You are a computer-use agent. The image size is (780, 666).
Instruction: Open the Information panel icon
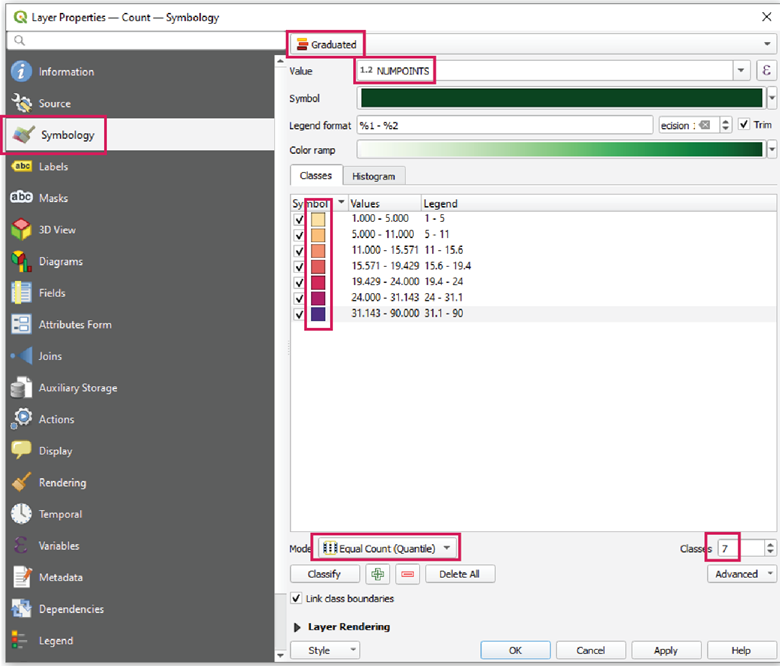pyautogui.click(x=22, y=72)
